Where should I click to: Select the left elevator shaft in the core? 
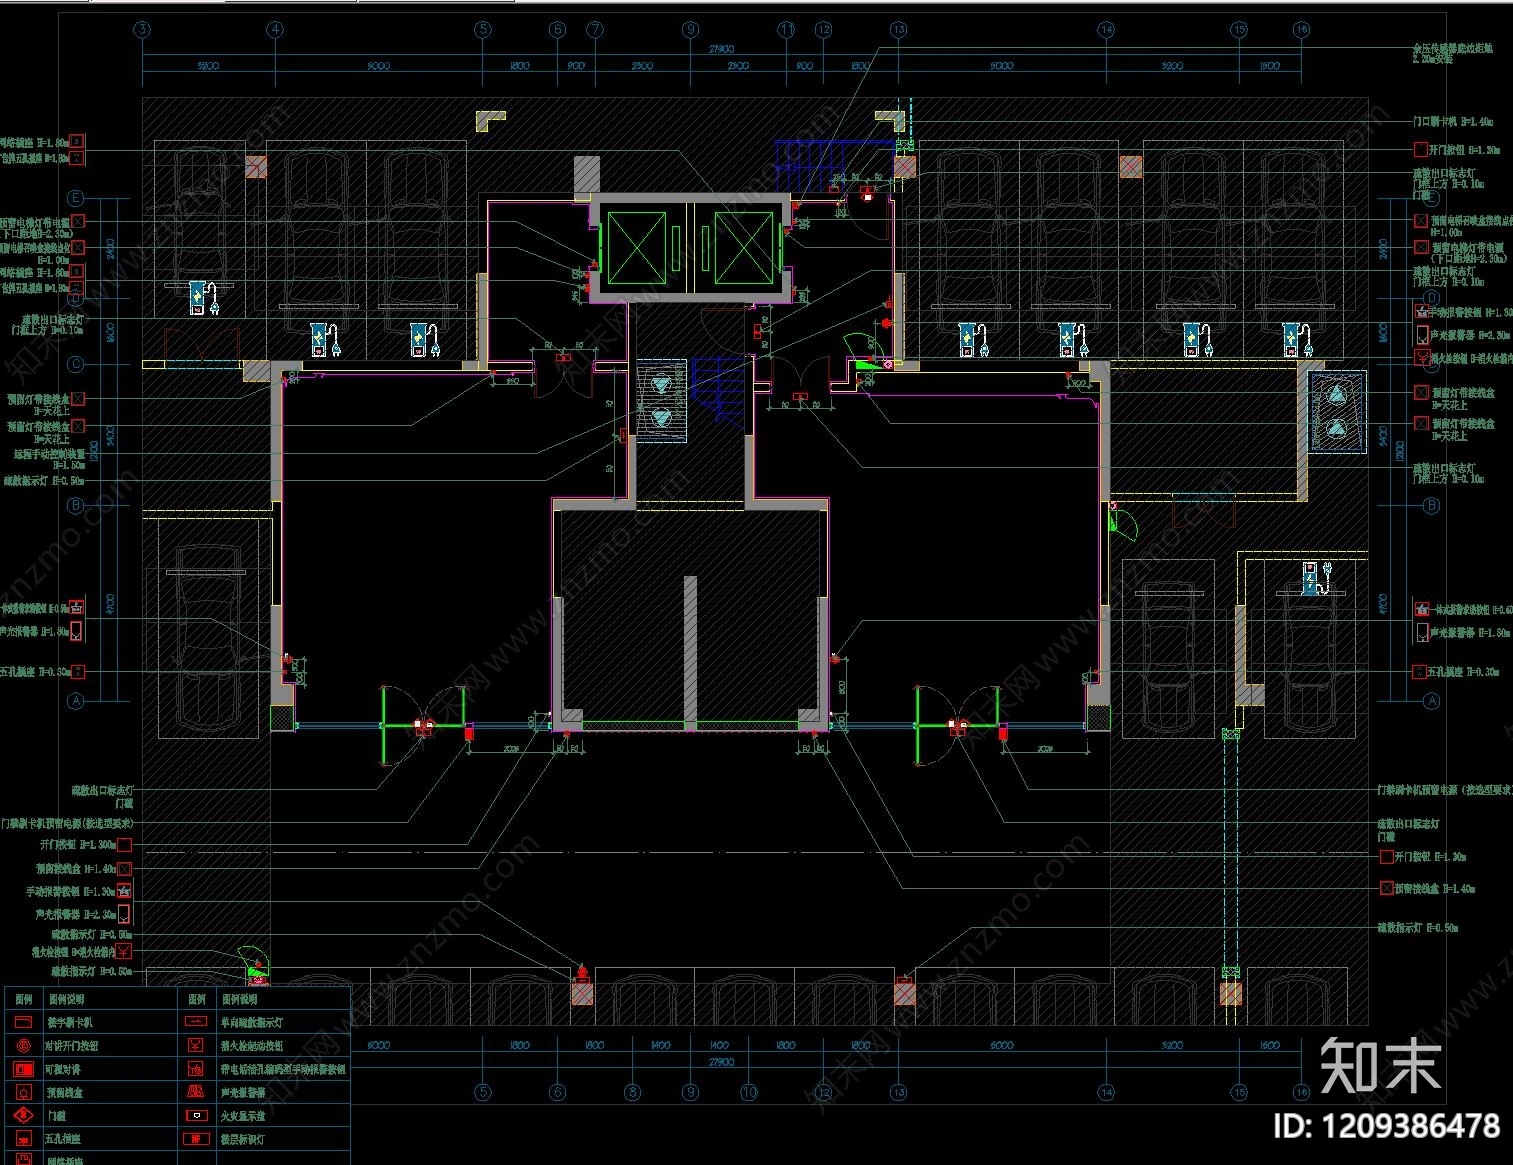tap(637, 247)
